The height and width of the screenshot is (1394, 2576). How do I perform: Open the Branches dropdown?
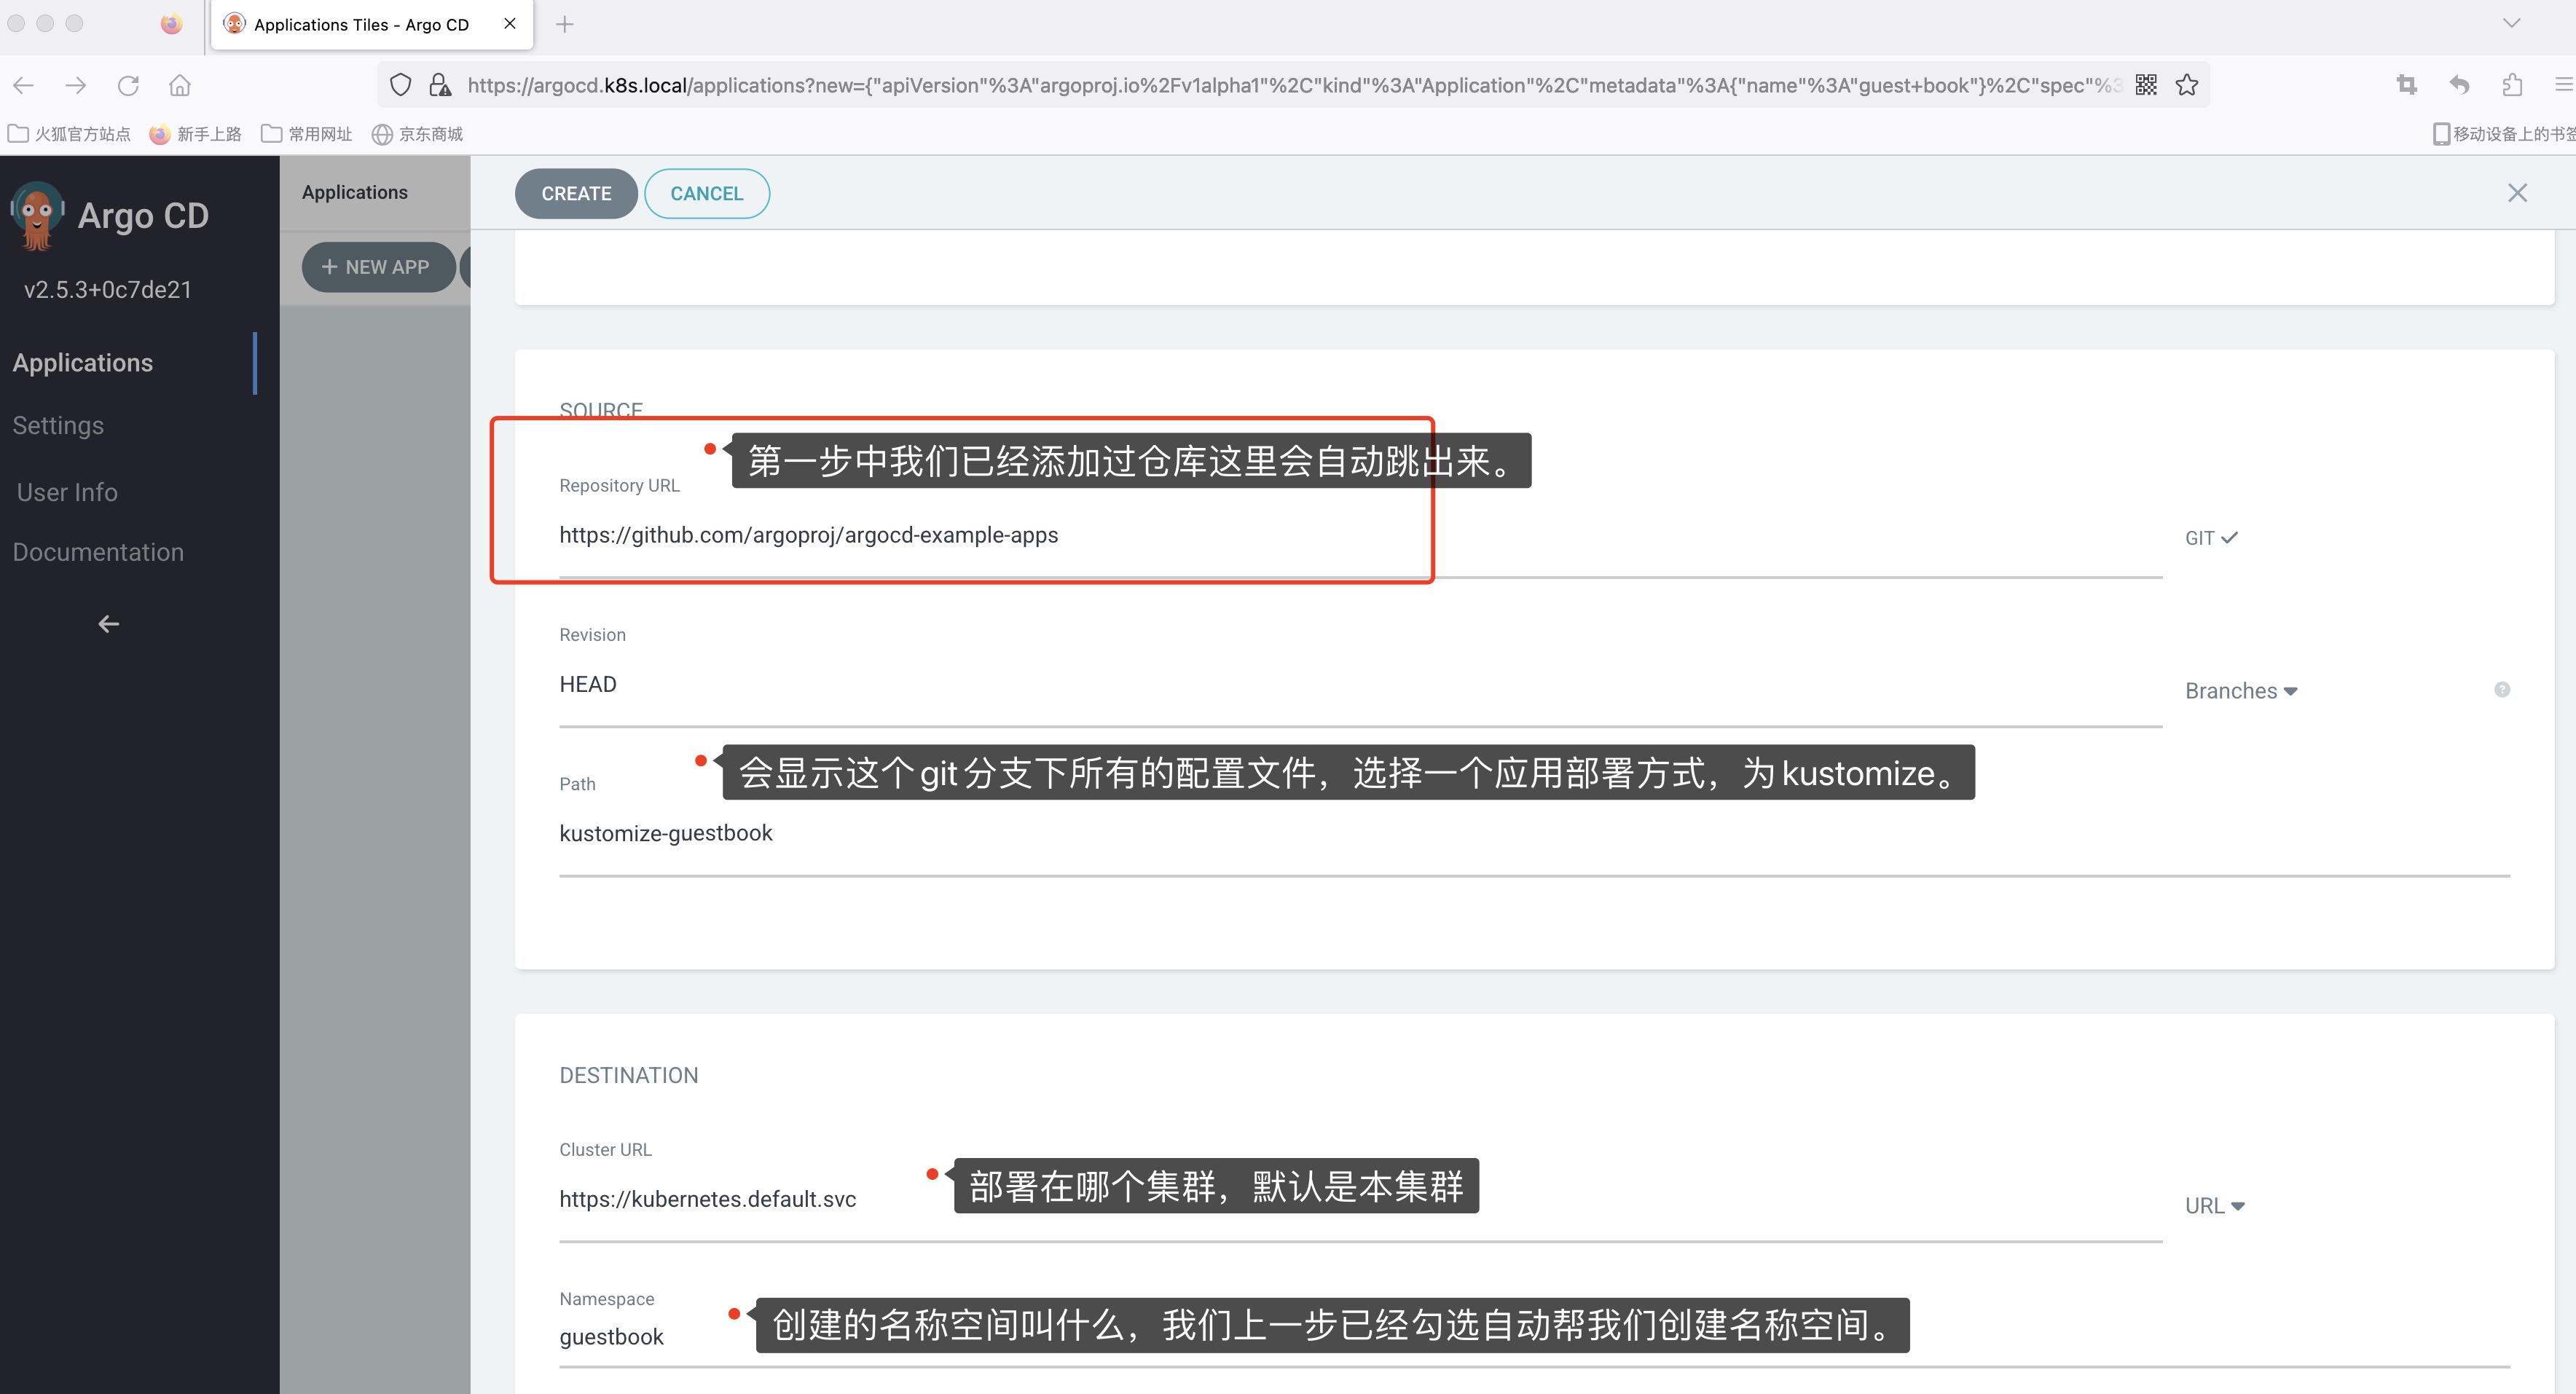pos(2241,691)
